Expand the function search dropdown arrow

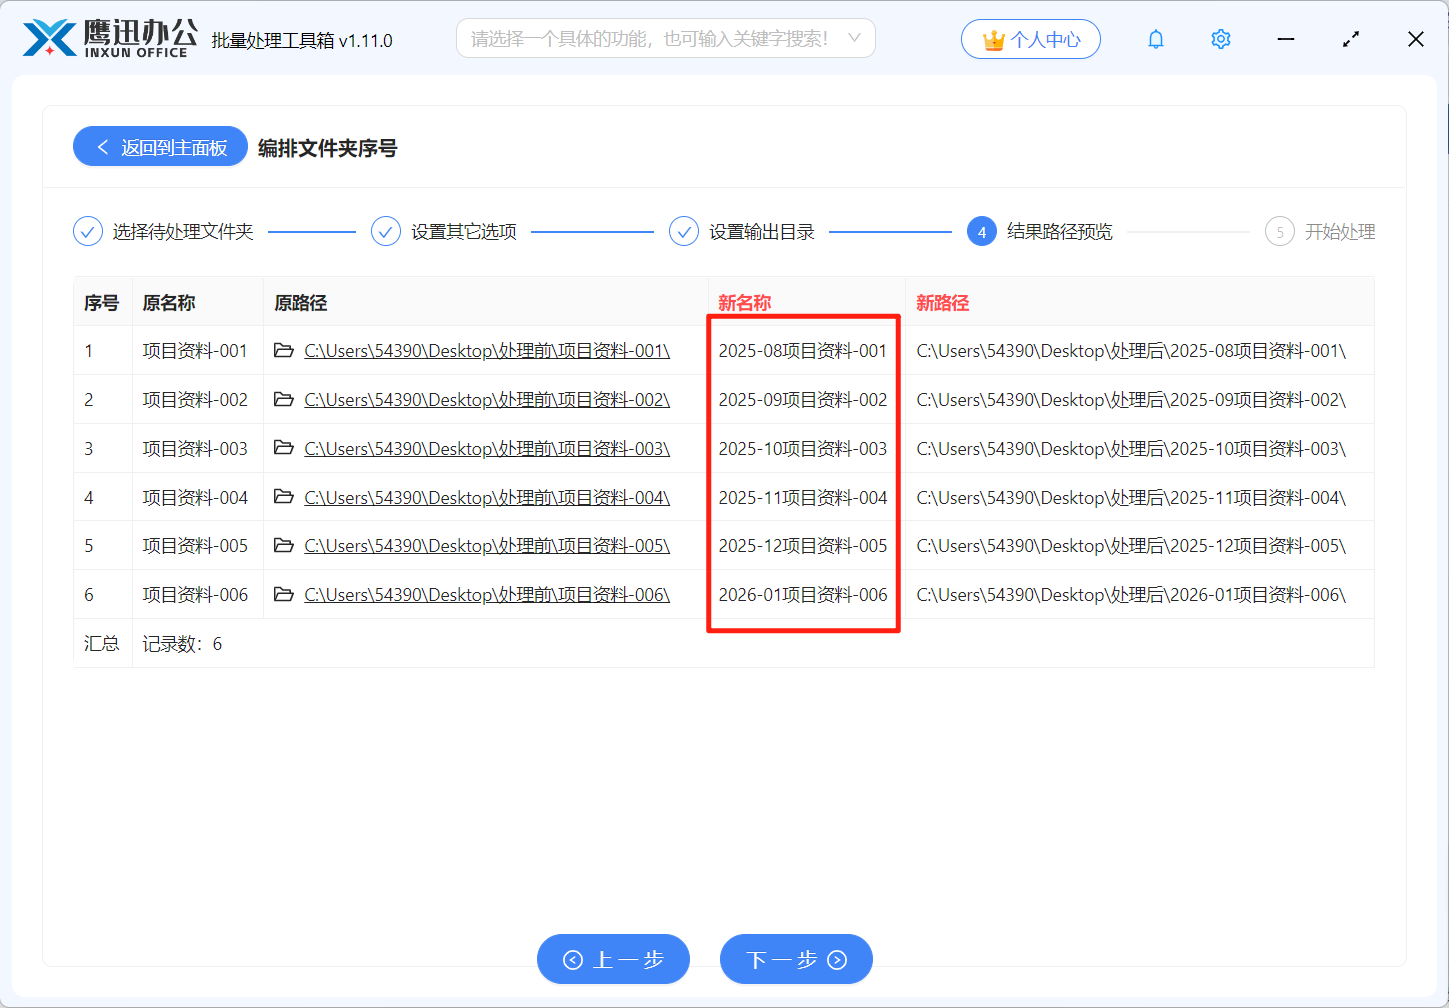854,38
